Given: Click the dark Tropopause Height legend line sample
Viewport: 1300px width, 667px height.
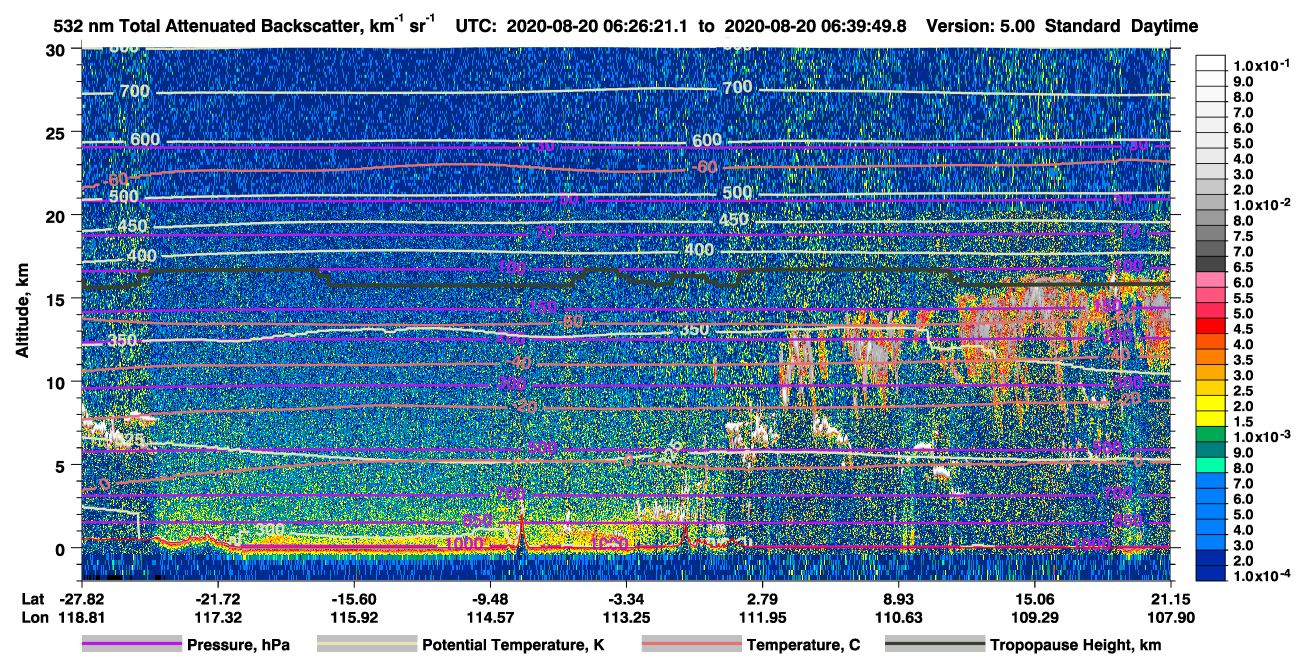Looking at the screenshot, I should [935, 645].
